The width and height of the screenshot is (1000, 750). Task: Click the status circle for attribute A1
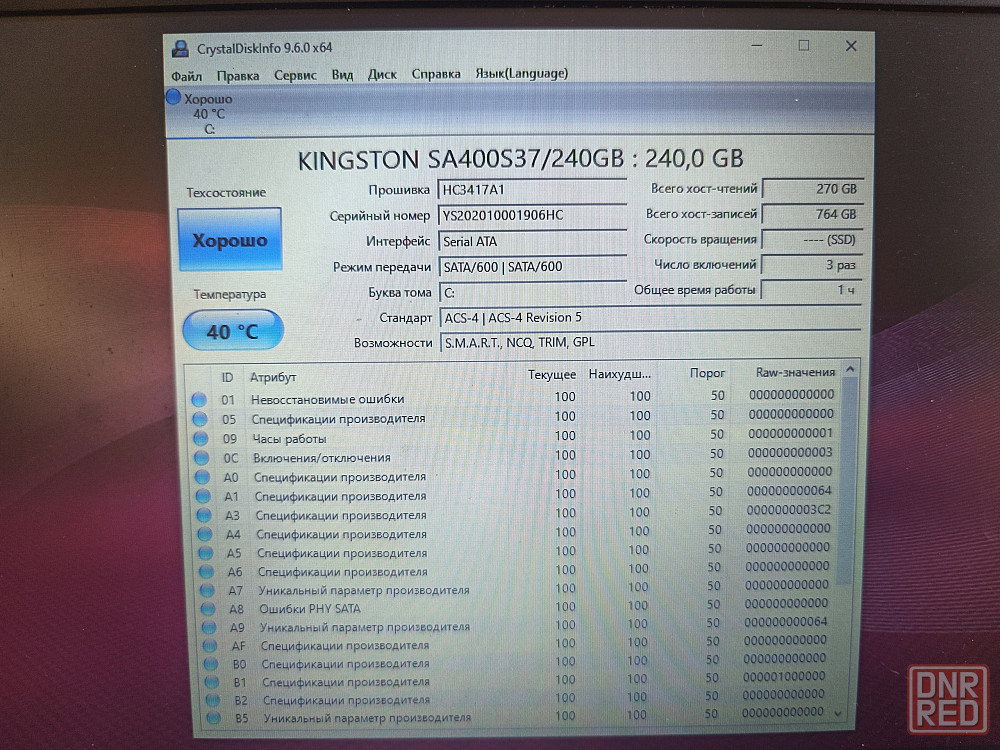click(203, 496)
